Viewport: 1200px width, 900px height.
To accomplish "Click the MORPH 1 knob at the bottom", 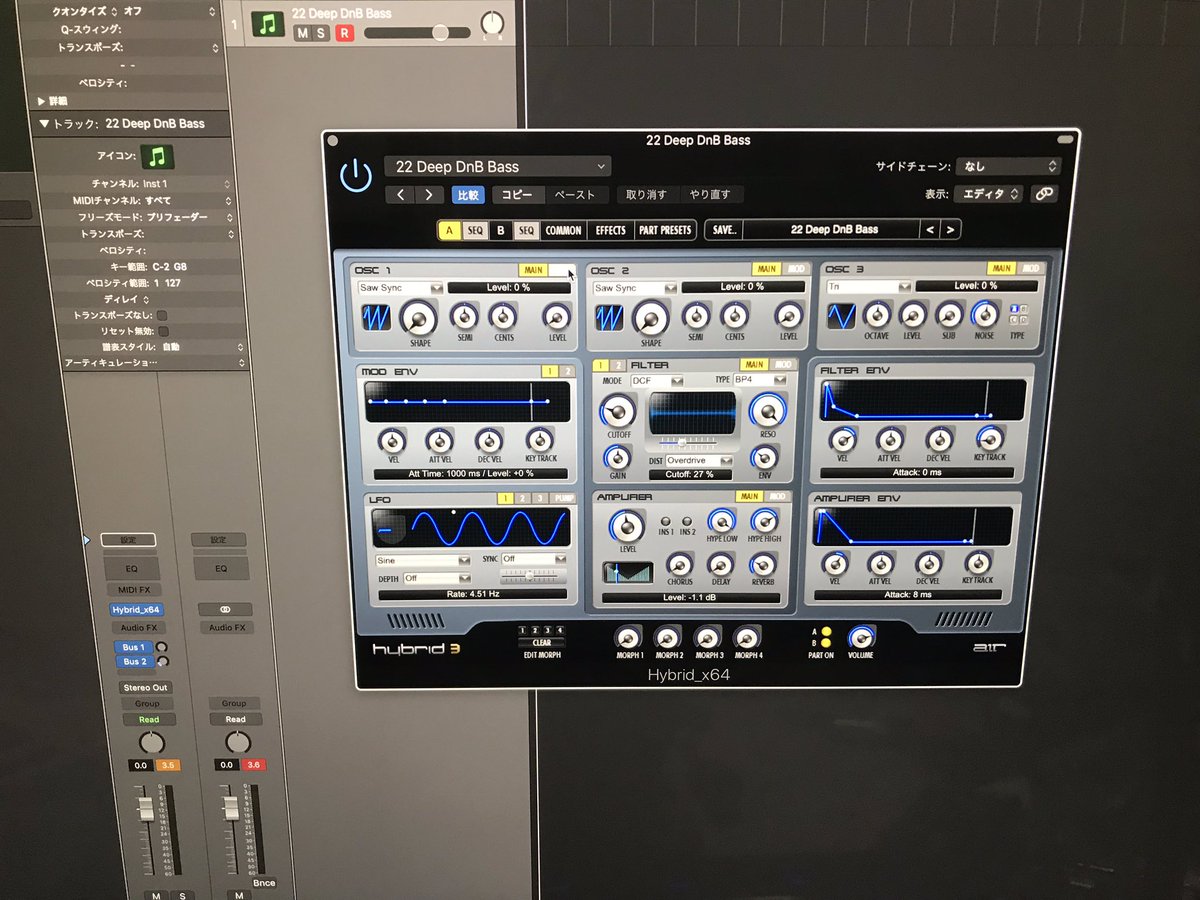I will coord(629,637).
